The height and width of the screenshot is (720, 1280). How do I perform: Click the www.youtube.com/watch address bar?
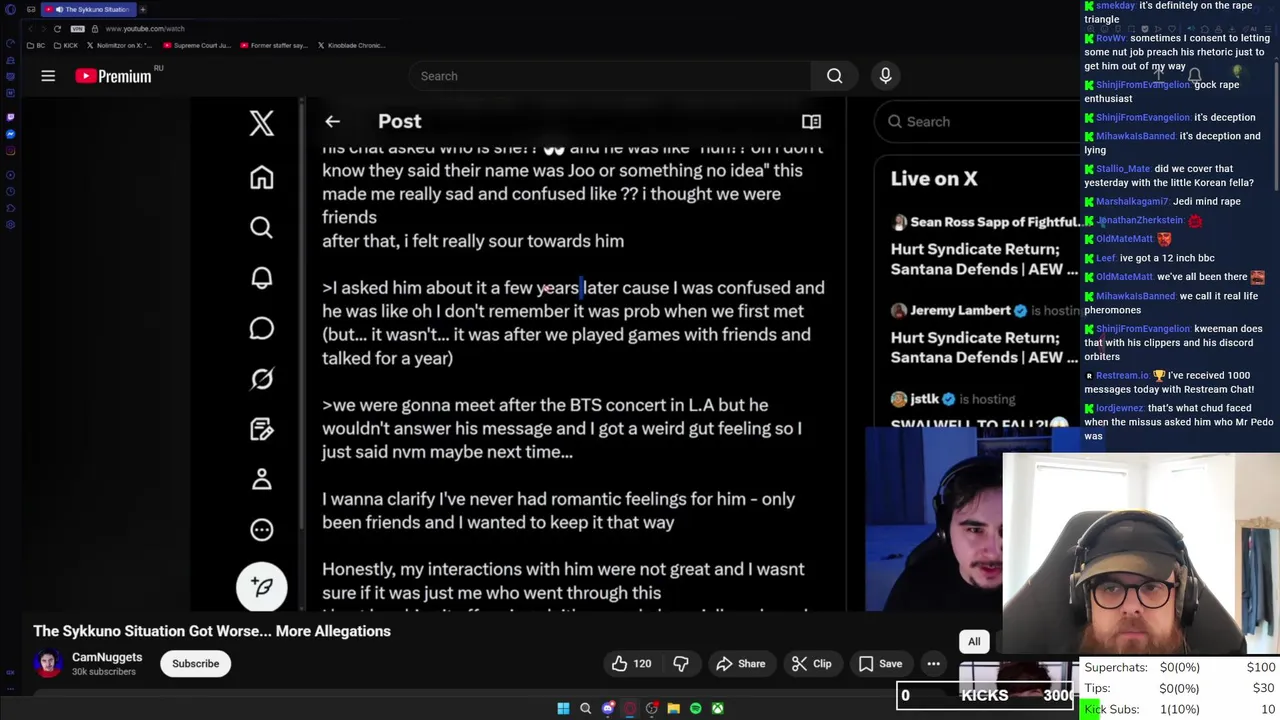[145, 28]
